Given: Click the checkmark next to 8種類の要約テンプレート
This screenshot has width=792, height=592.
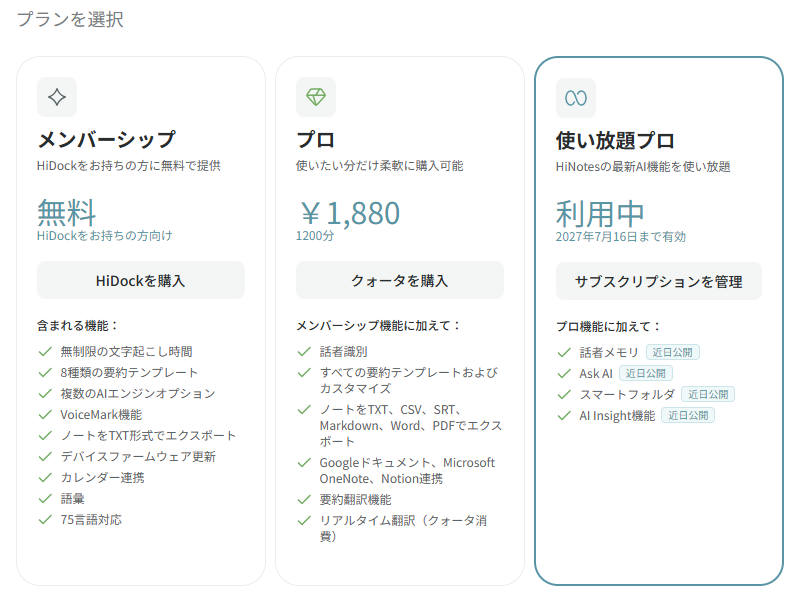Looking at the screenshot, I should coord(45,373).
